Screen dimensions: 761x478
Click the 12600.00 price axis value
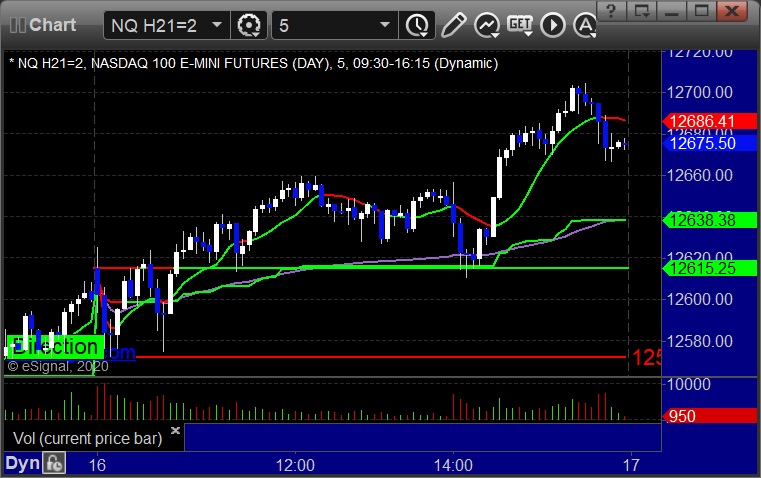coord(700,299)
